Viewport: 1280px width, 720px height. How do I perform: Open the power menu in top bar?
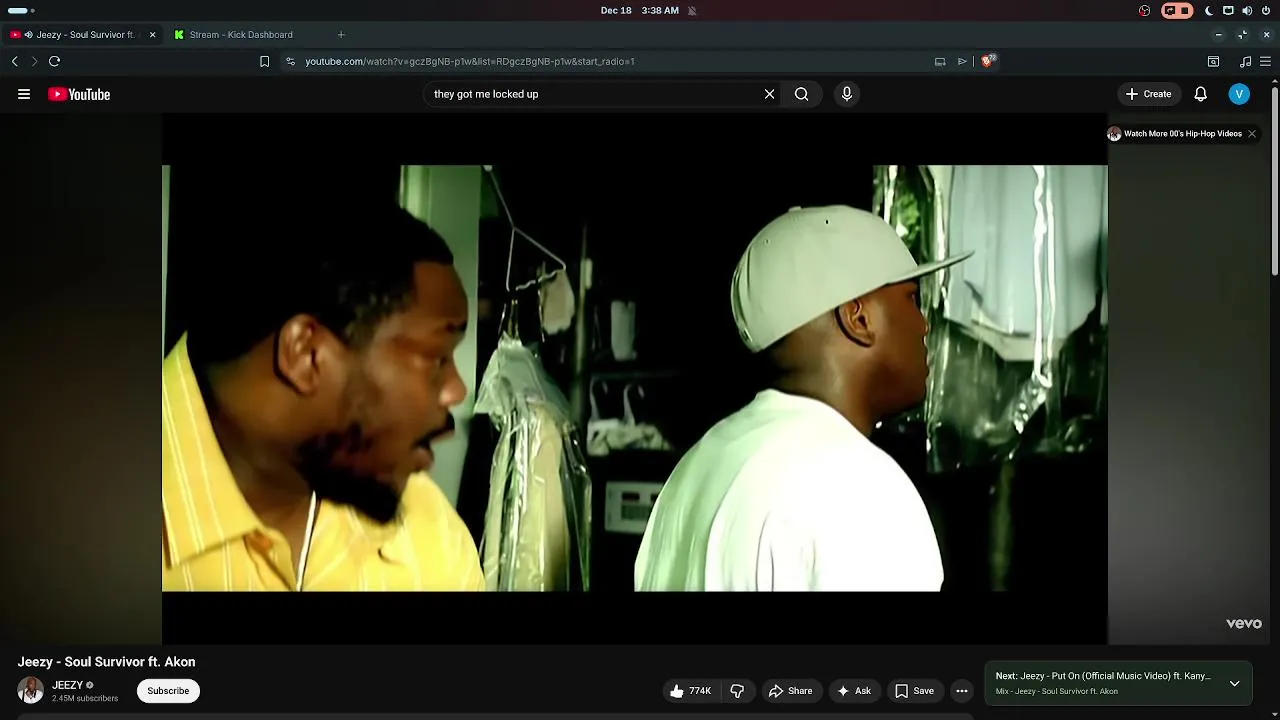[1265, 10]
